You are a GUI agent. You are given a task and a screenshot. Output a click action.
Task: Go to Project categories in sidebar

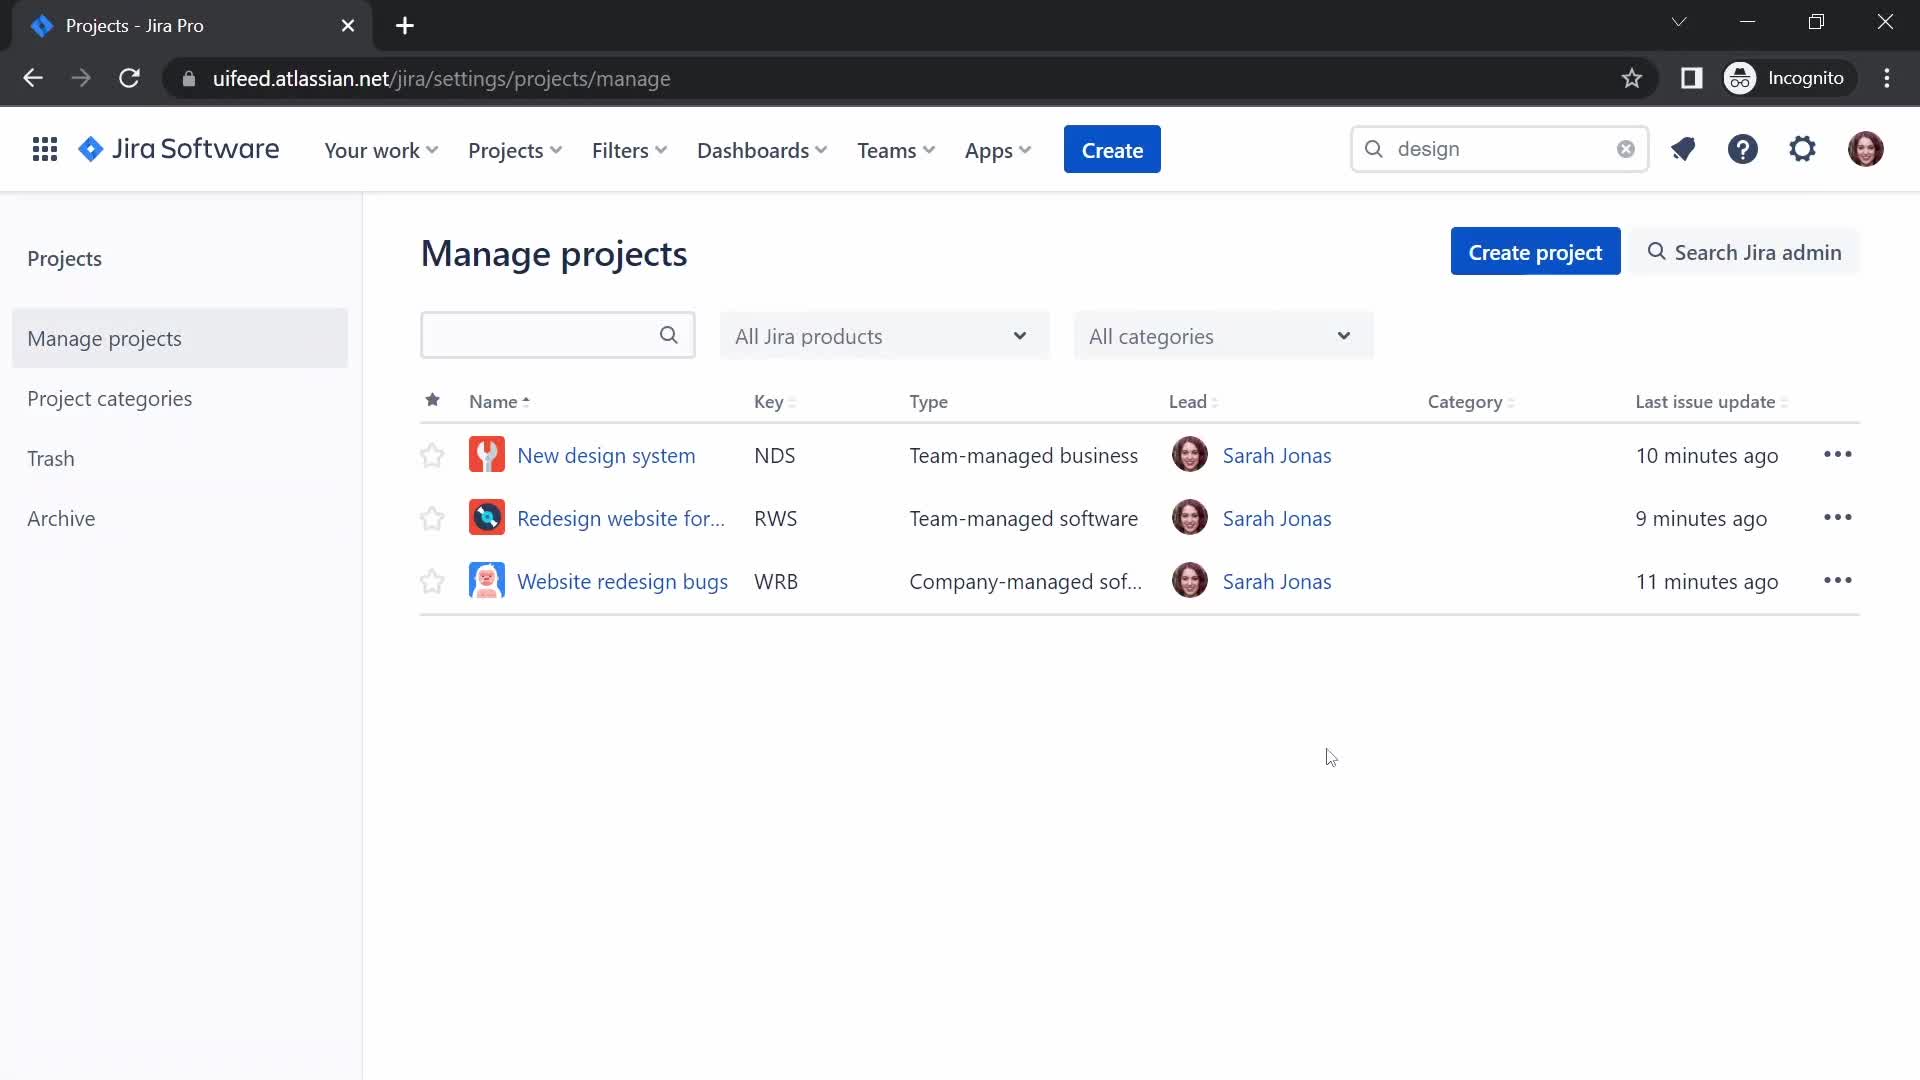pyautogui.click(x=180, y=398)
